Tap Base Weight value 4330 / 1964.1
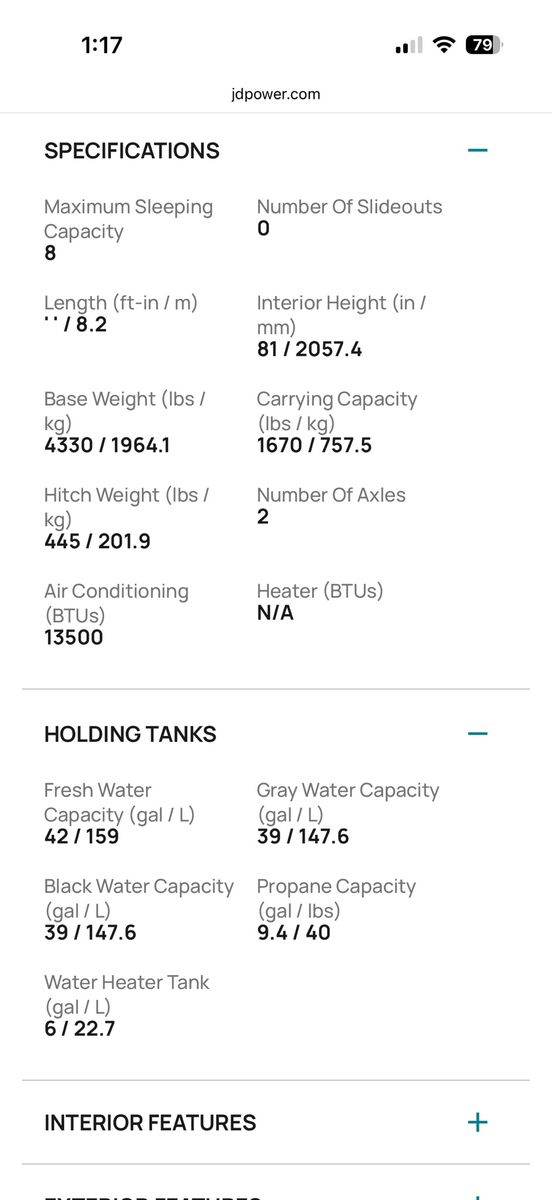This screenshot has width=552, height=1200. tap(107, 445)
